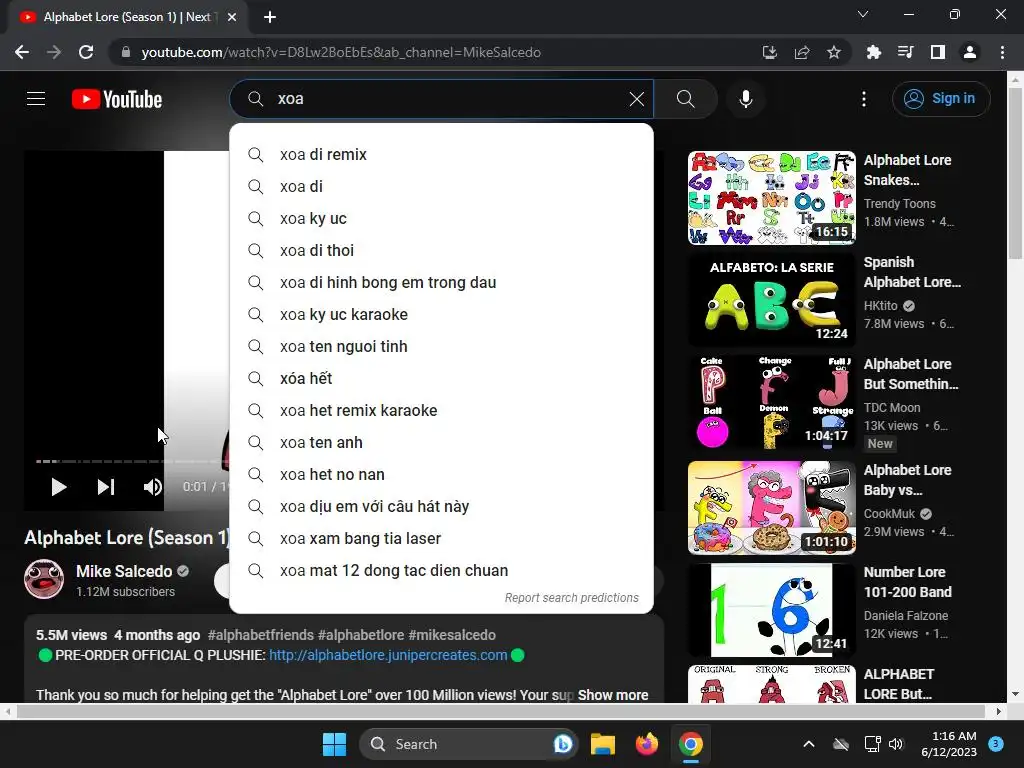Choose "xoa het remix karaoke" suggestion
Image resolution: width=1024 pixels, height=768 pixels.
pos(441,410)
